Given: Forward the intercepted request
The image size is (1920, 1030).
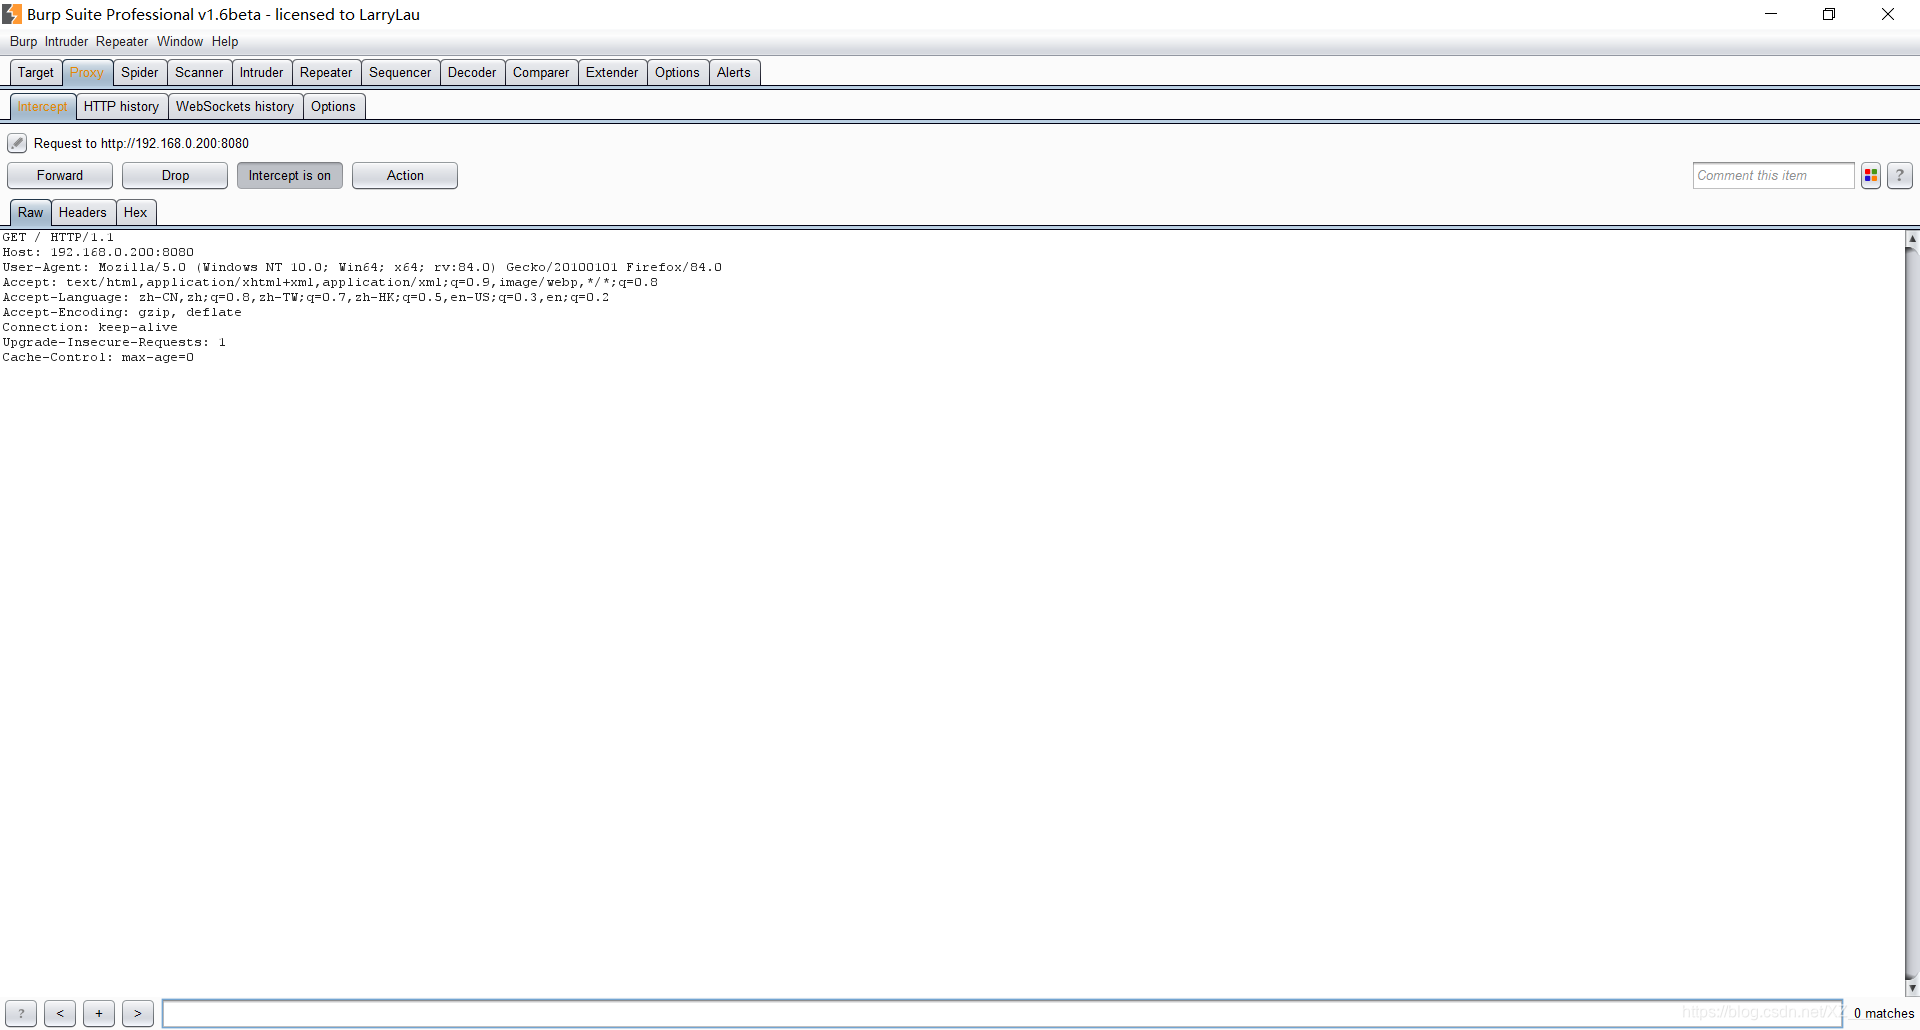Looking at the screenshot, I should click(60, 176).
